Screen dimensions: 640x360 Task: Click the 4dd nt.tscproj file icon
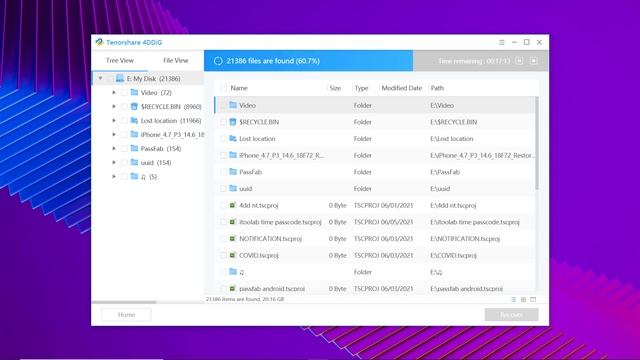click(233, 205)
